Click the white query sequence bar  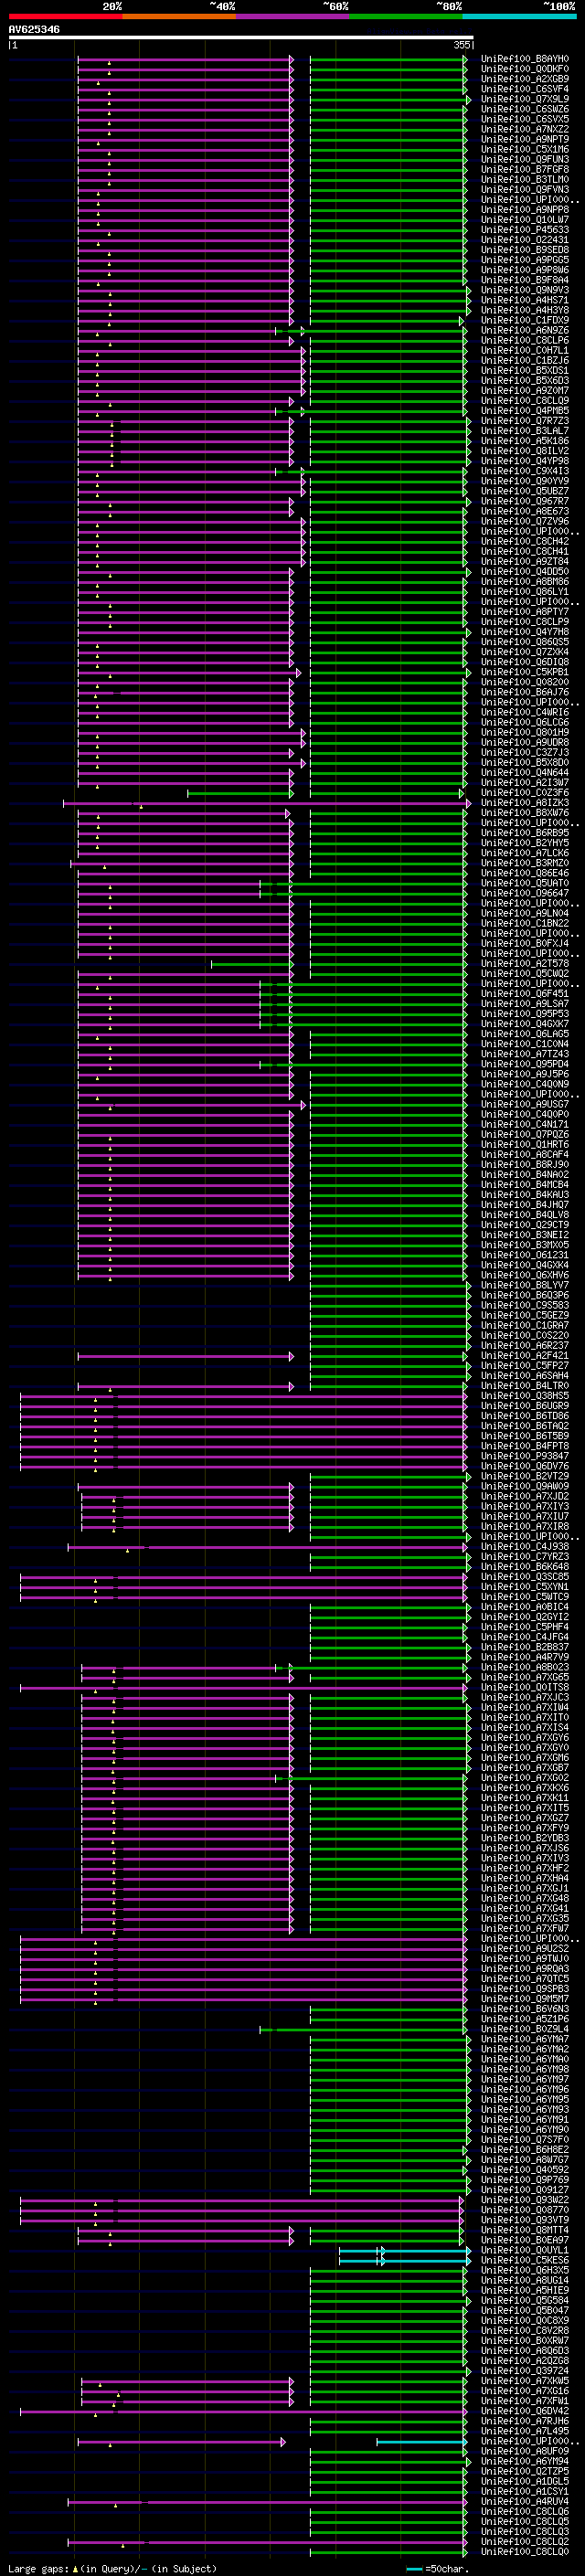241,38
